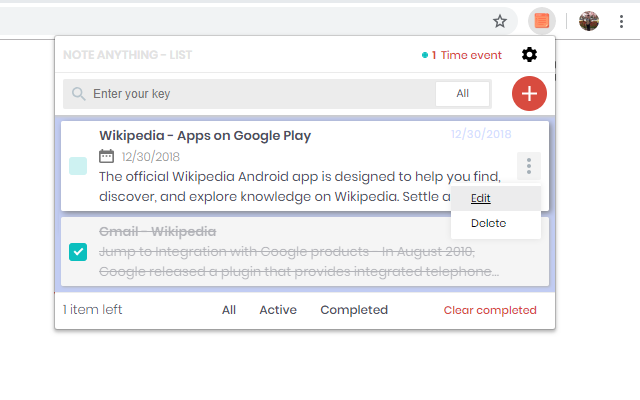This screenshot has width=640, height=400.
Task: Open the All filter dropdown in search bar
Action: (x=462, y=93)
